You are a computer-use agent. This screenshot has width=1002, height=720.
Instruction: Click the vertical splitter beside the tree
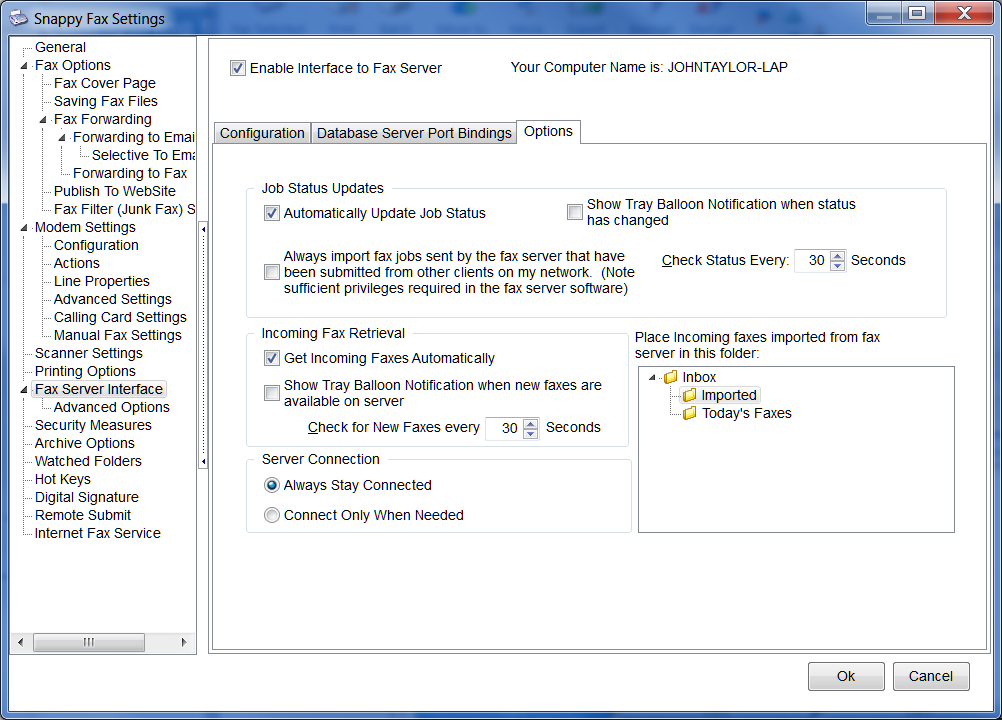tap(203, 345)
